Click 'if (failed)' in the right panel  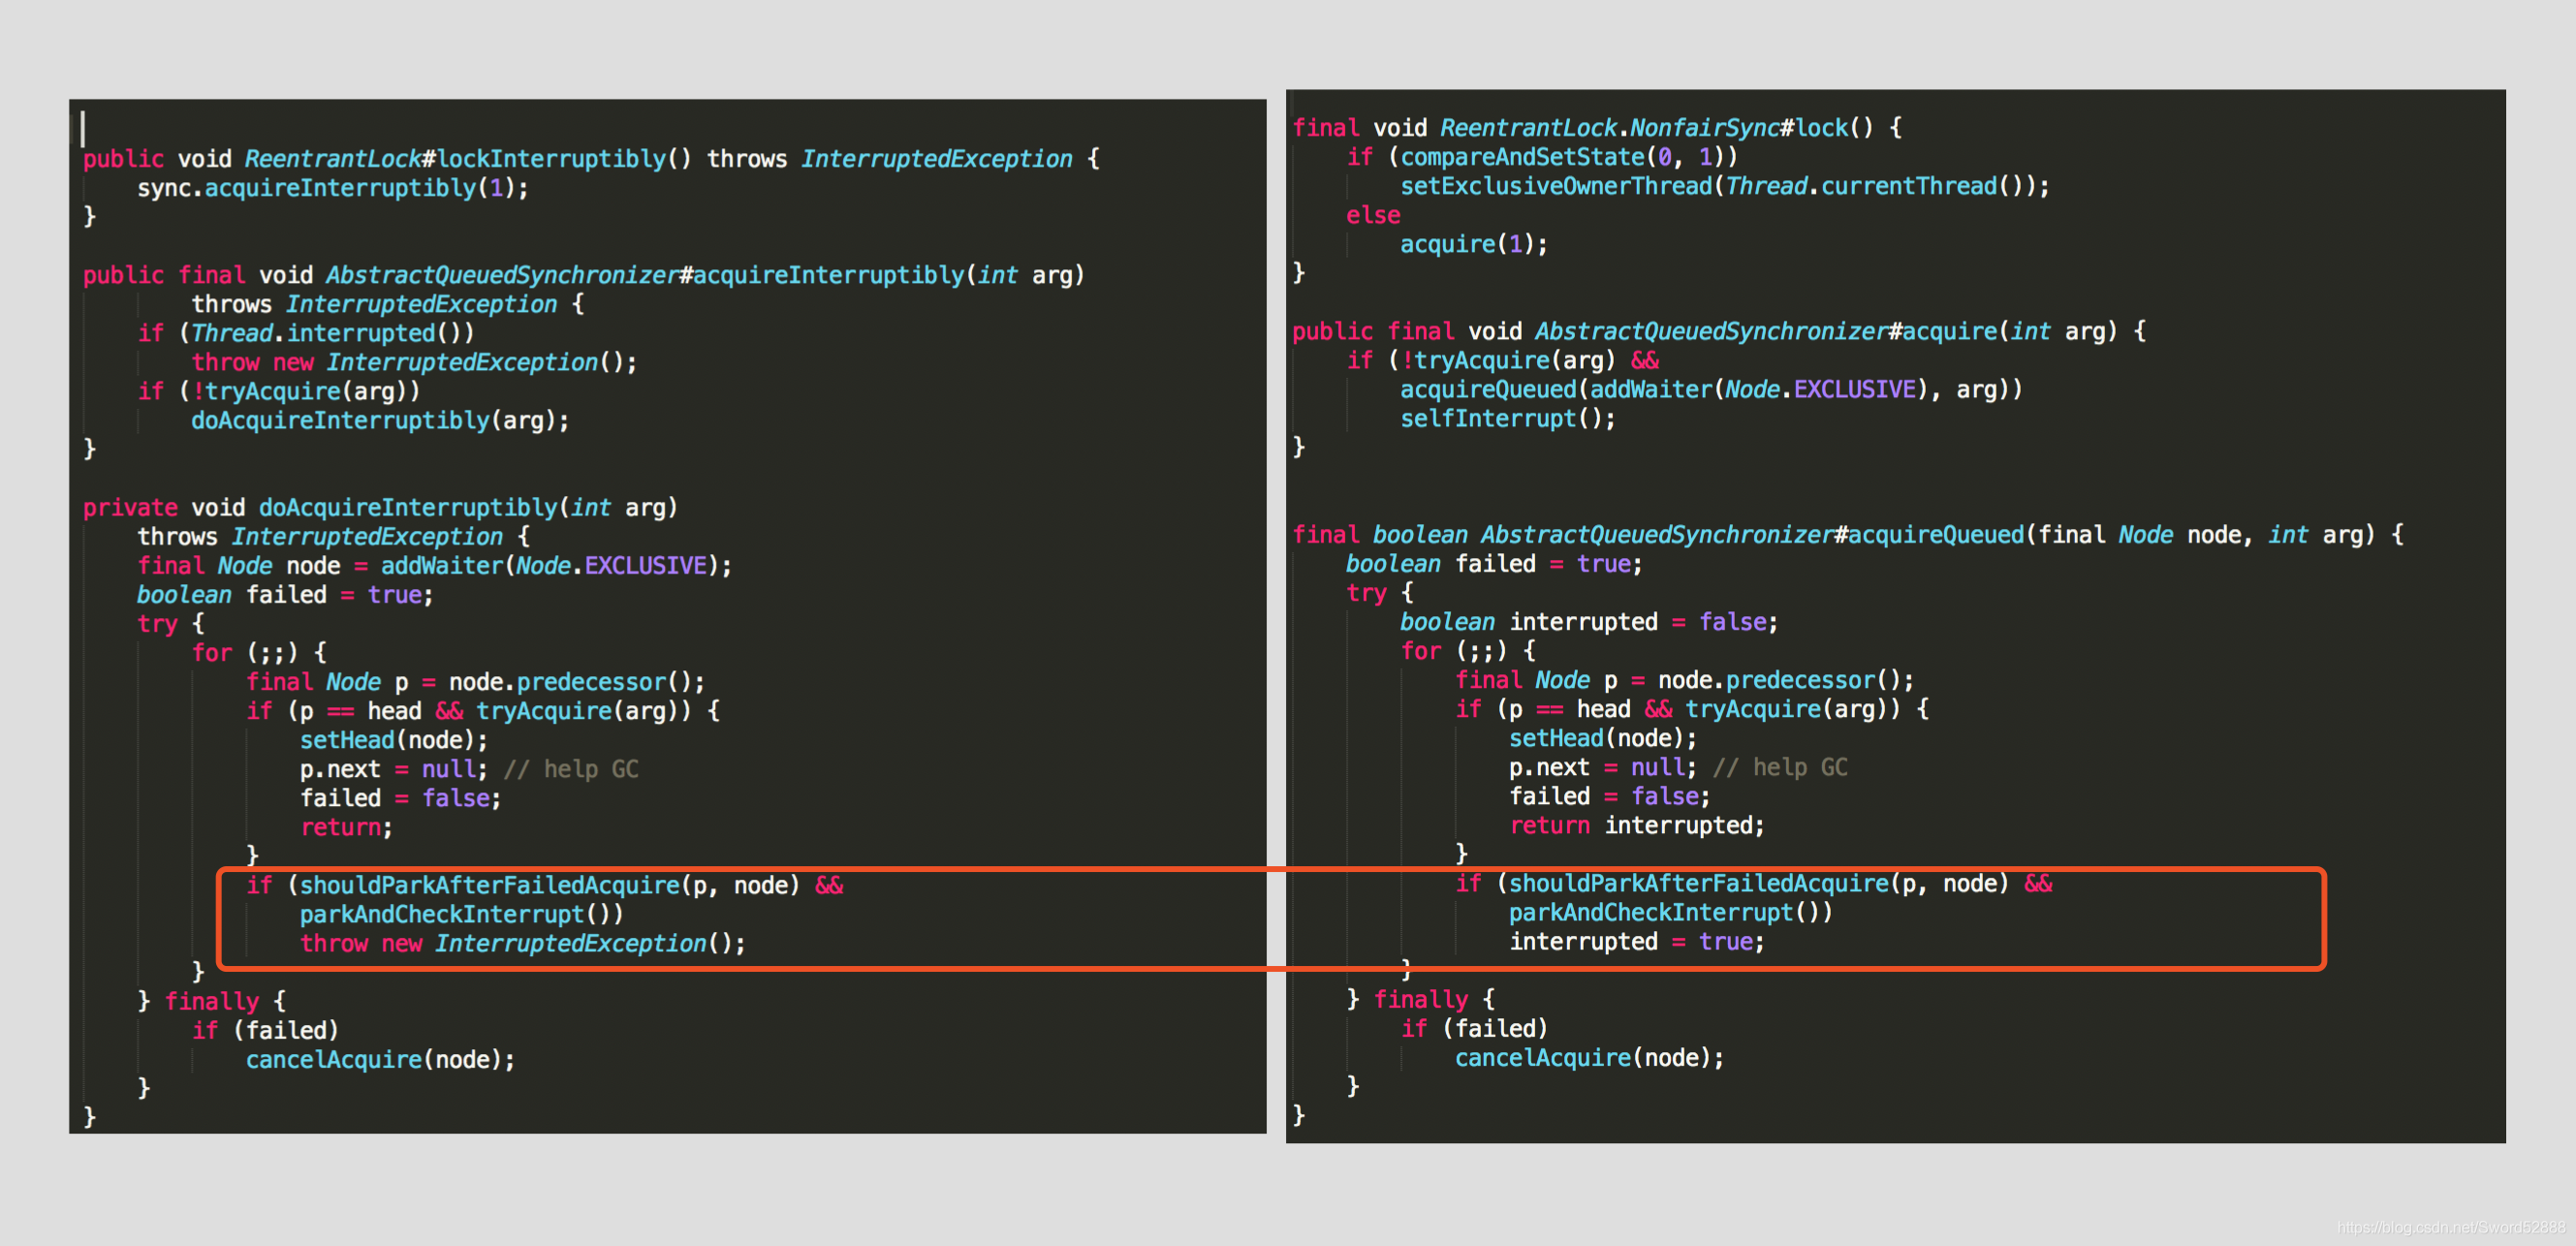1473,1028
